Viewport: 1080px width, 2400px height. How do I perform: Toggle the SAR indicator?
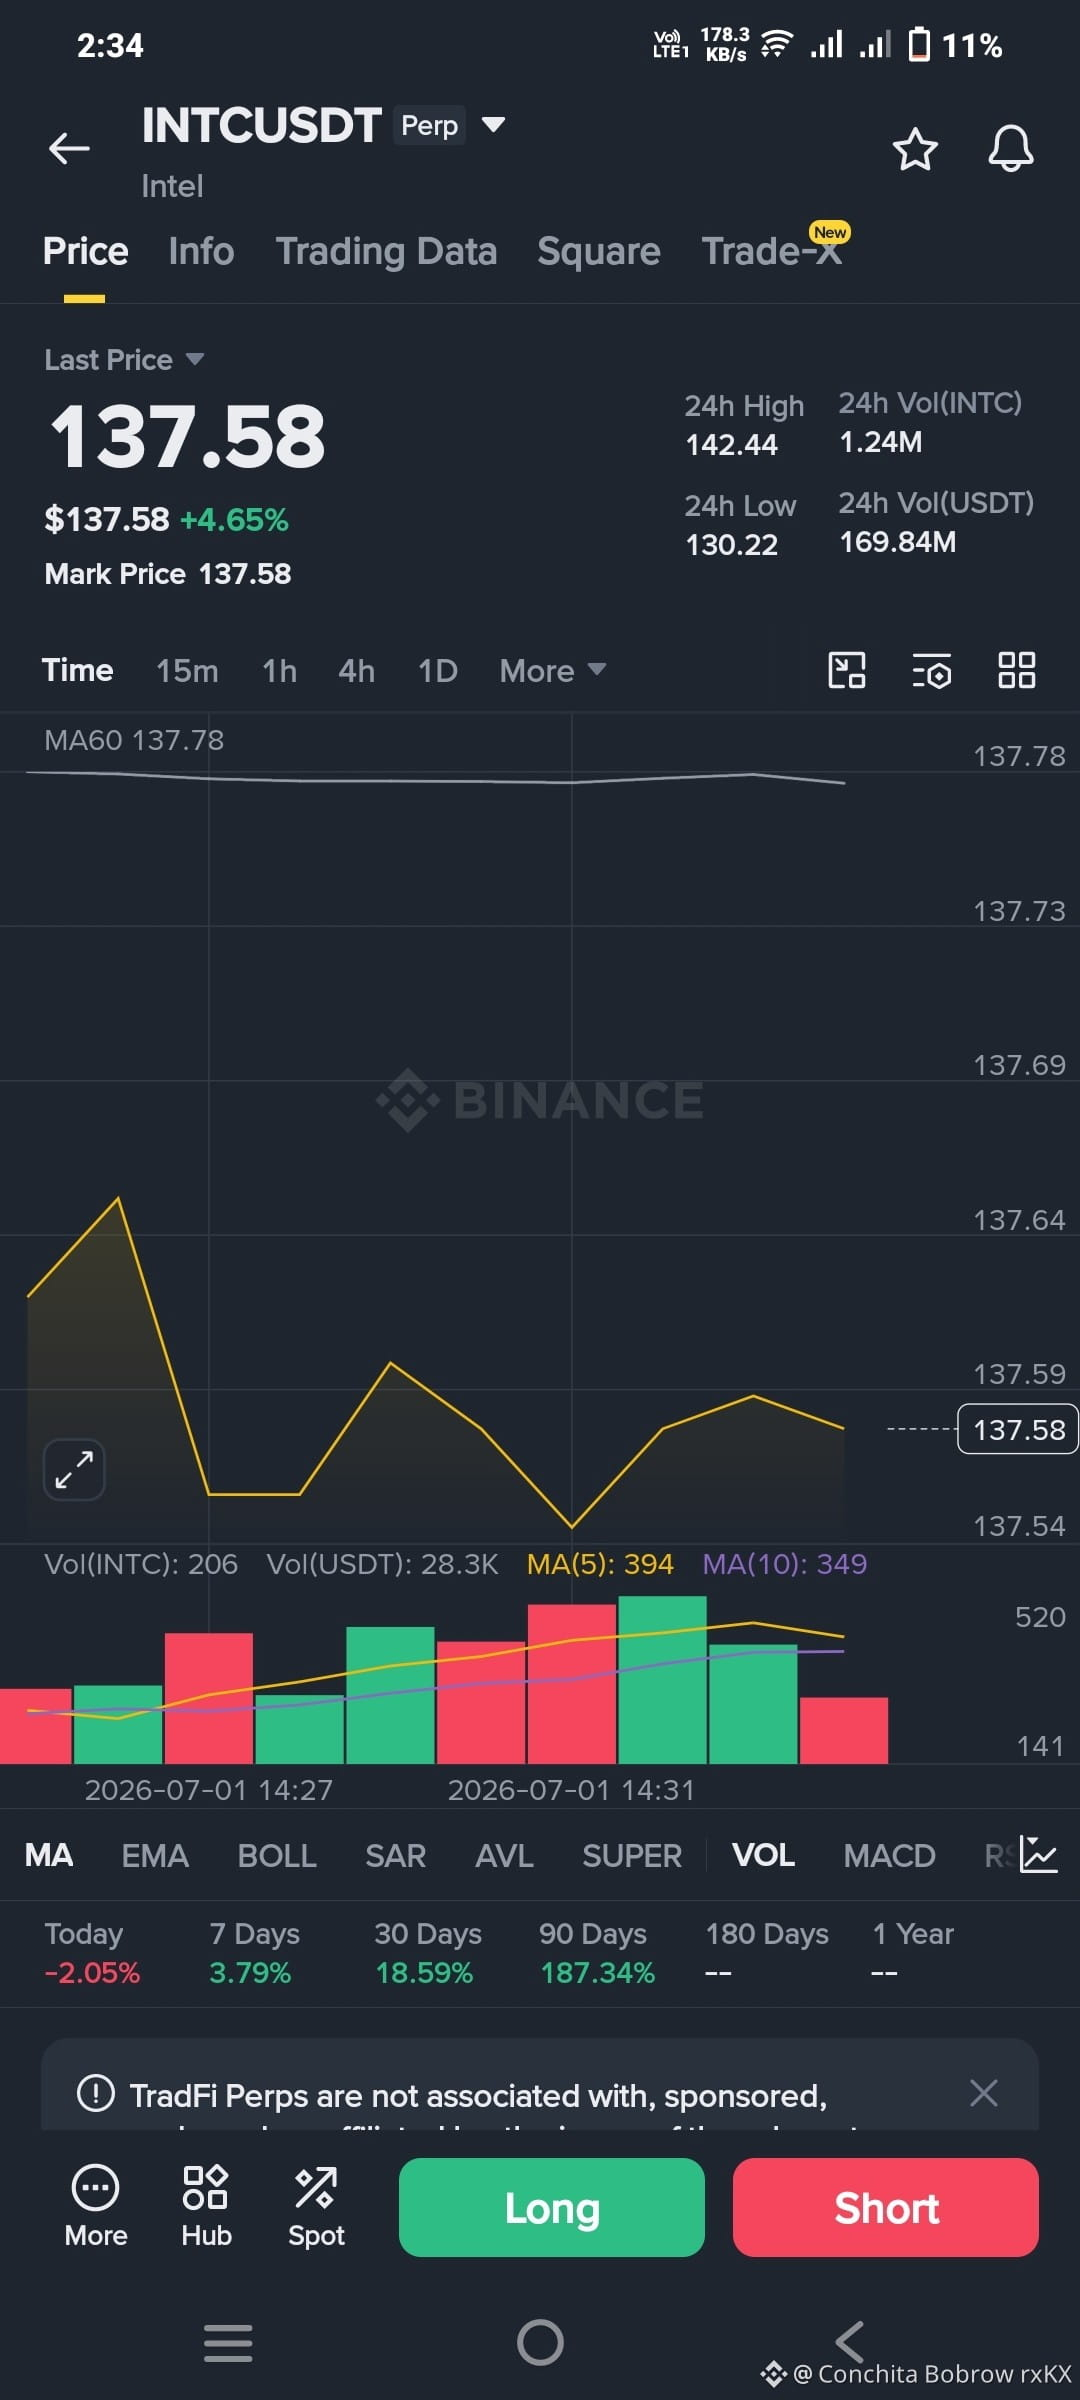point(395,1856)
